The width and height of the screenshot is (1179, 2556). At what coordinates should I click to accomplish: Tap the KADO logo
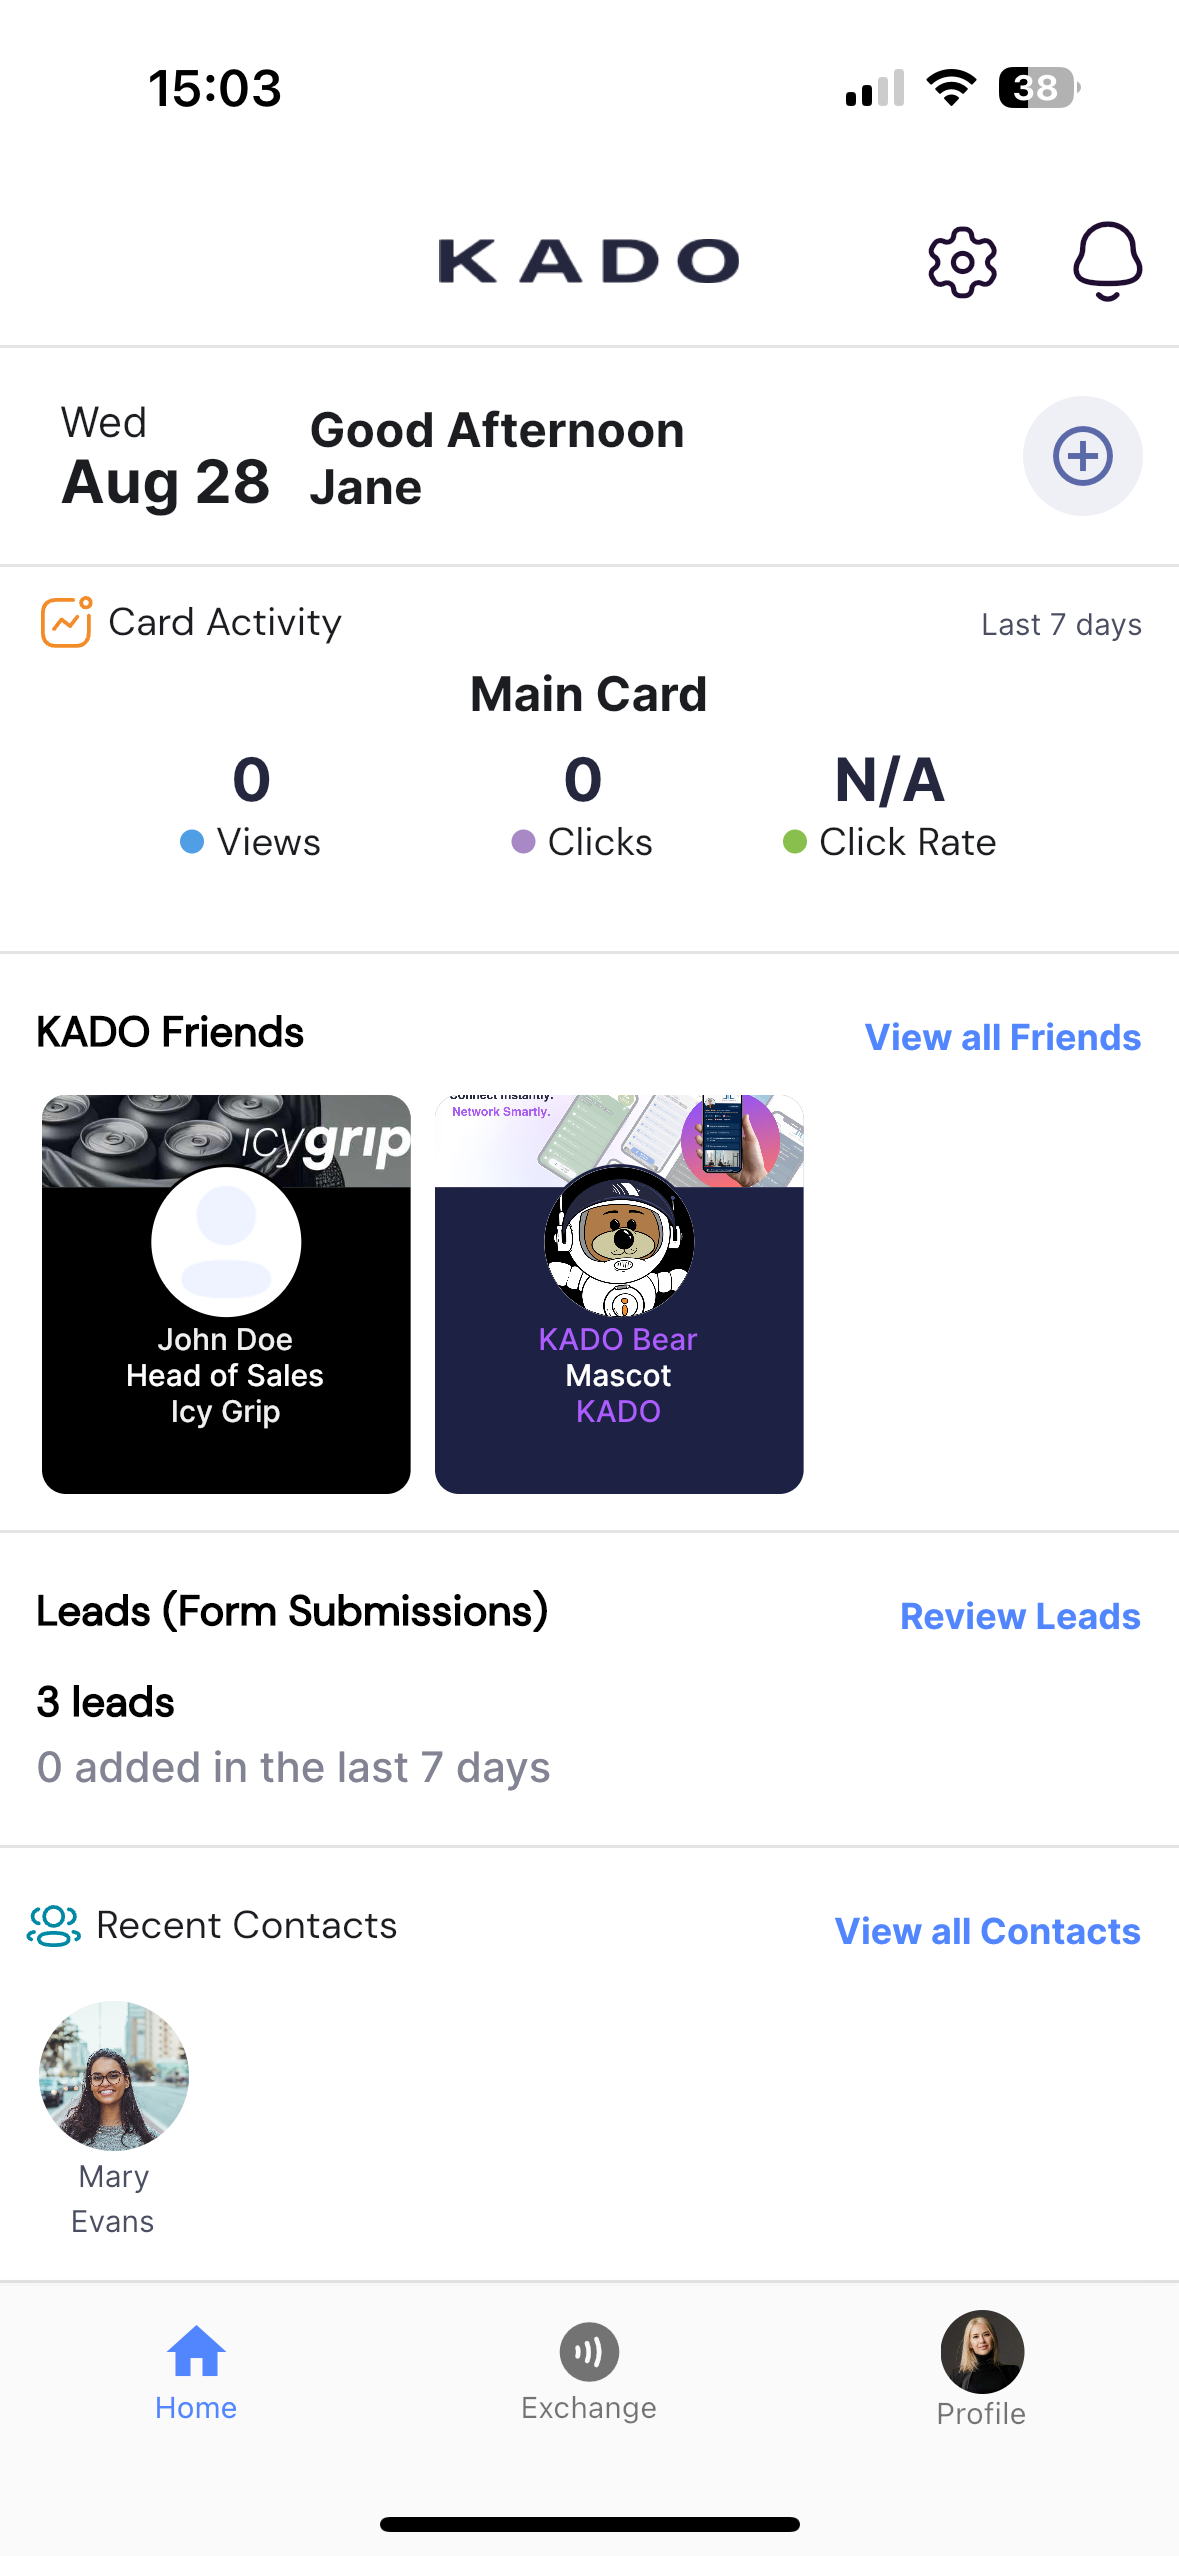pos(588,261)
